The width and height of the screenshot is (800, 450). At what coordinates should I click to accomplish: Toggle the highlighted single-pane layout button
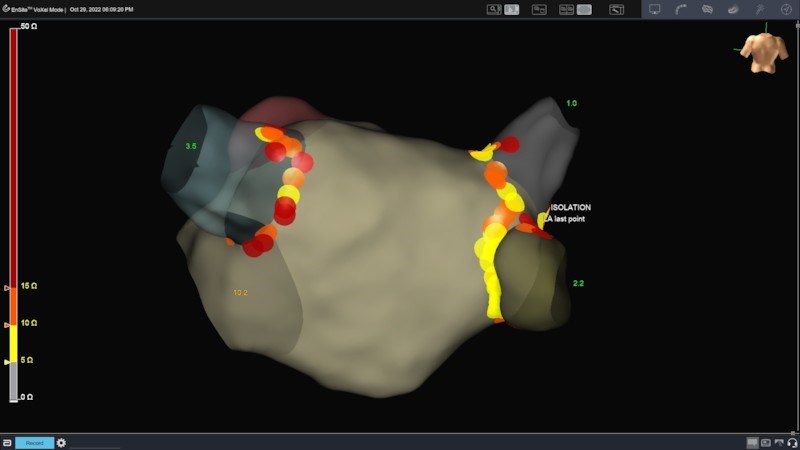tap(584, 9)
